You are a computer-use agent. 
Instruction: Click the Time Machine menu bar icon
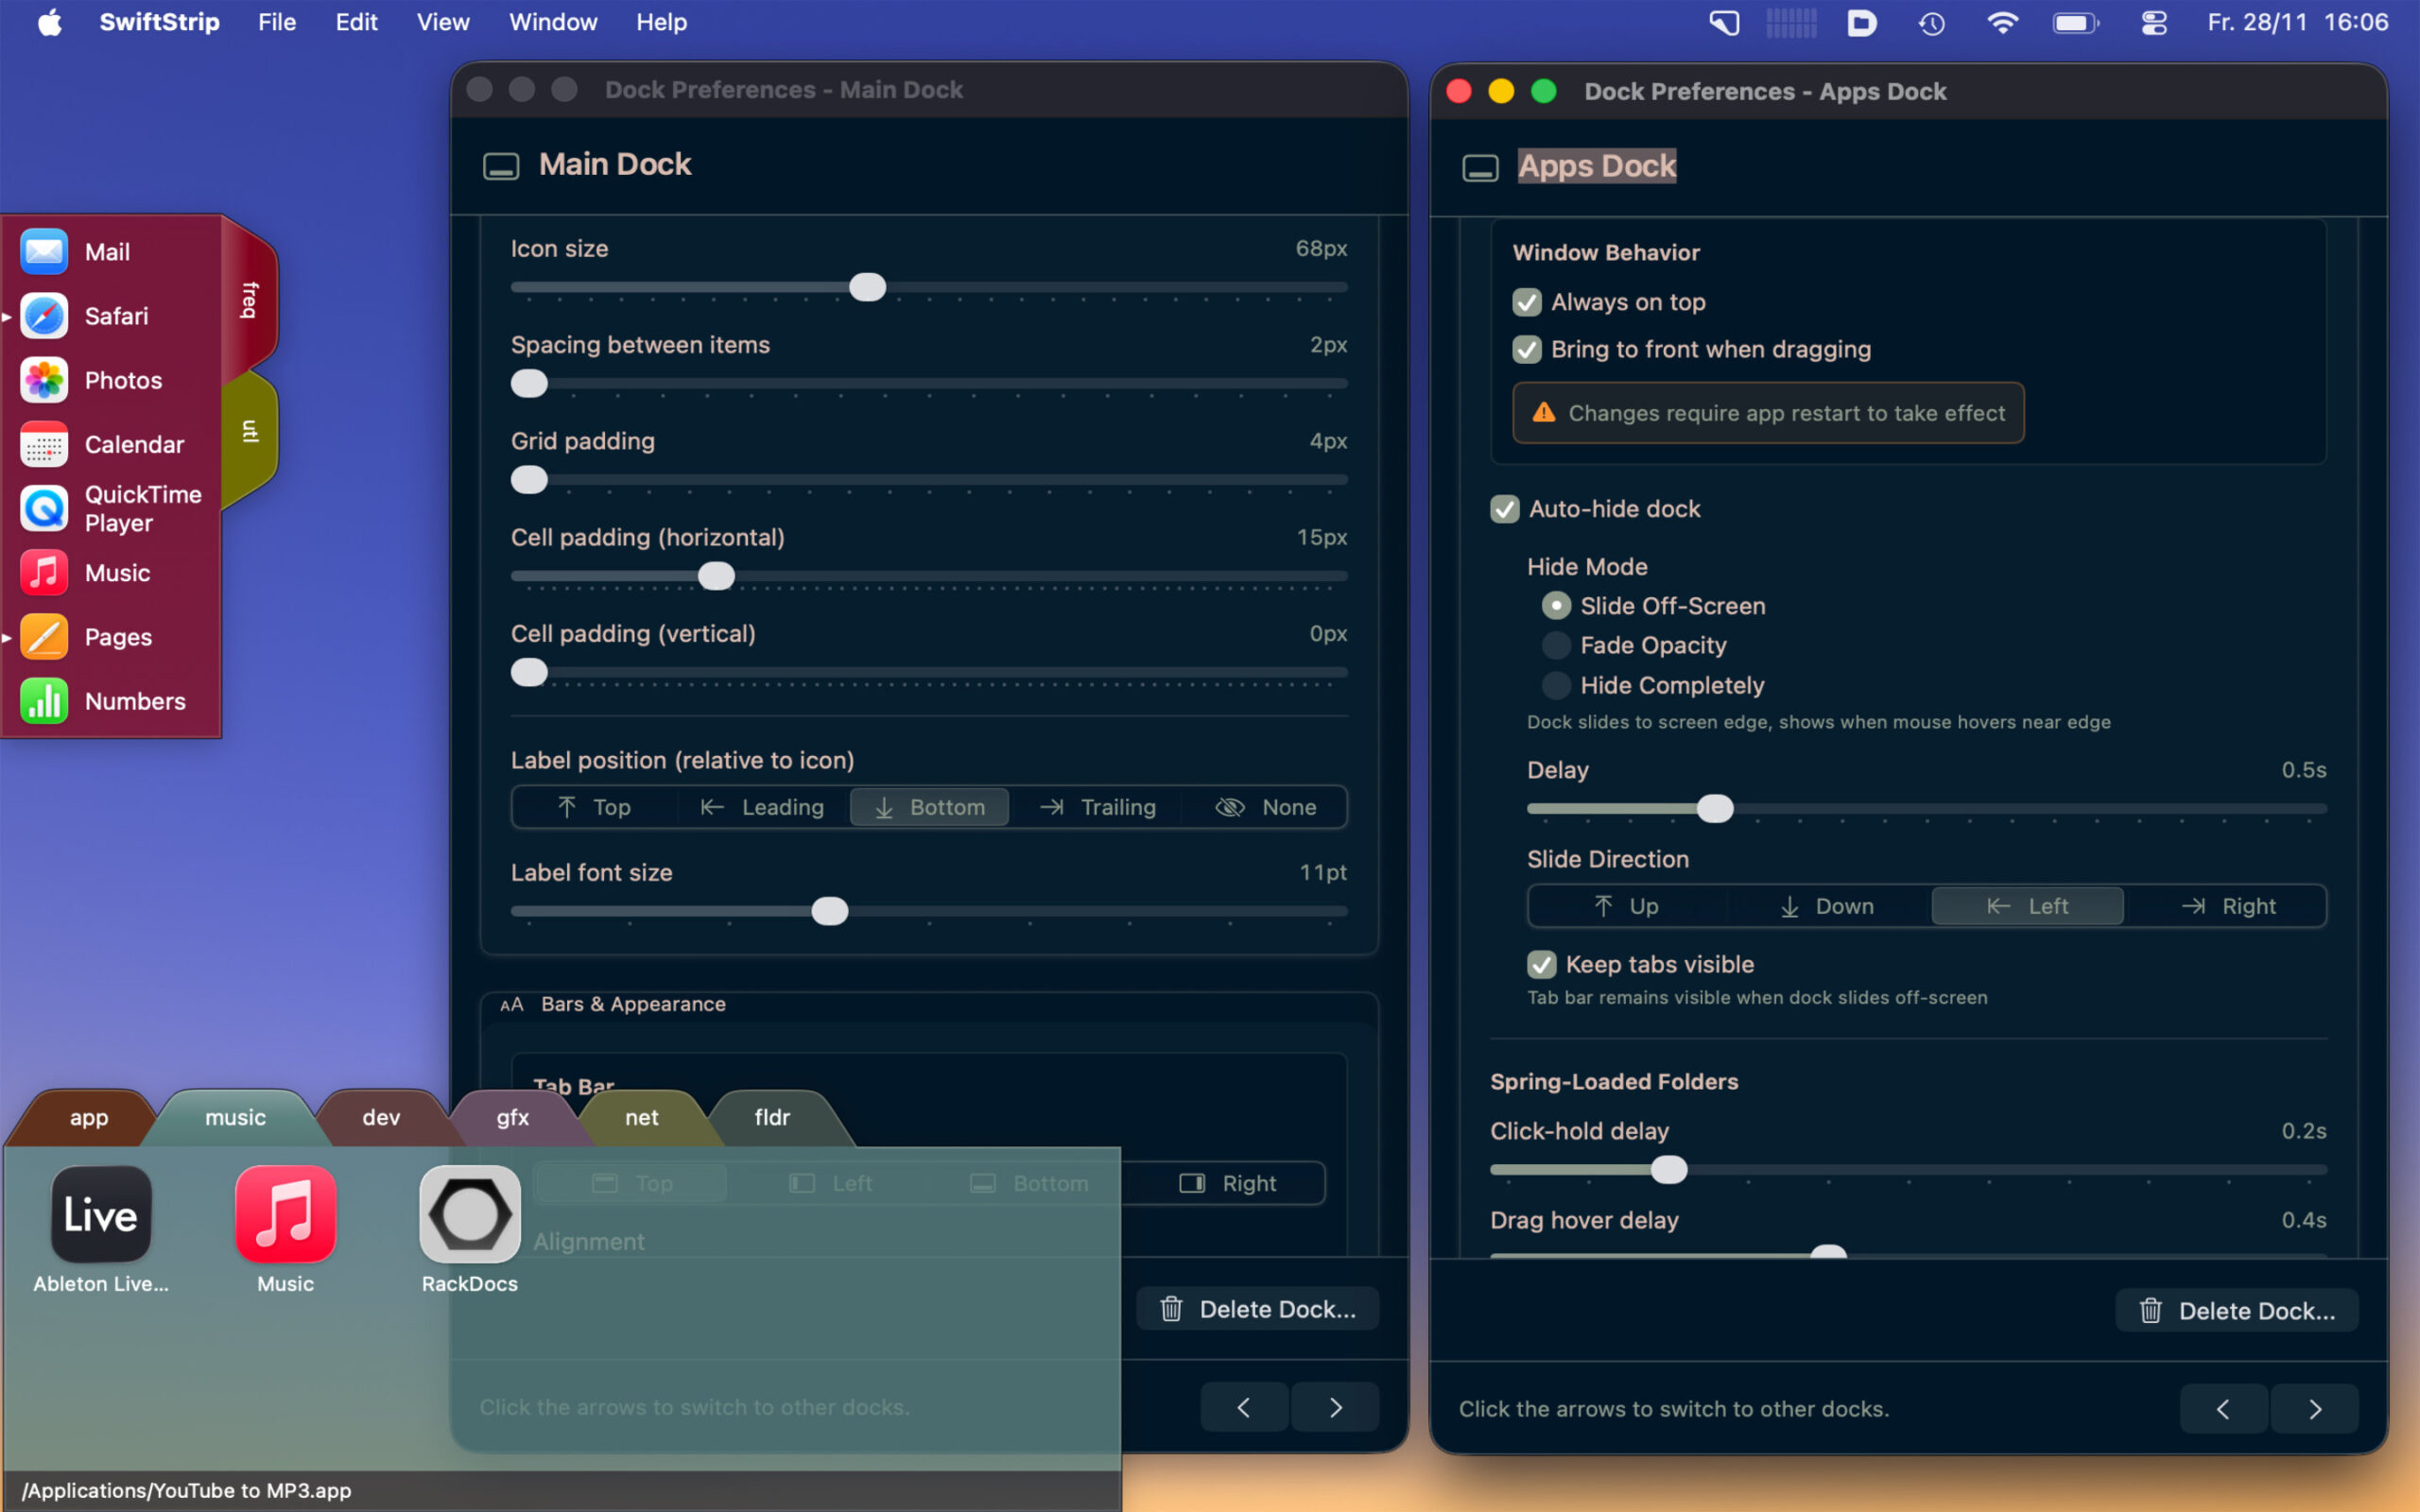1931,22
